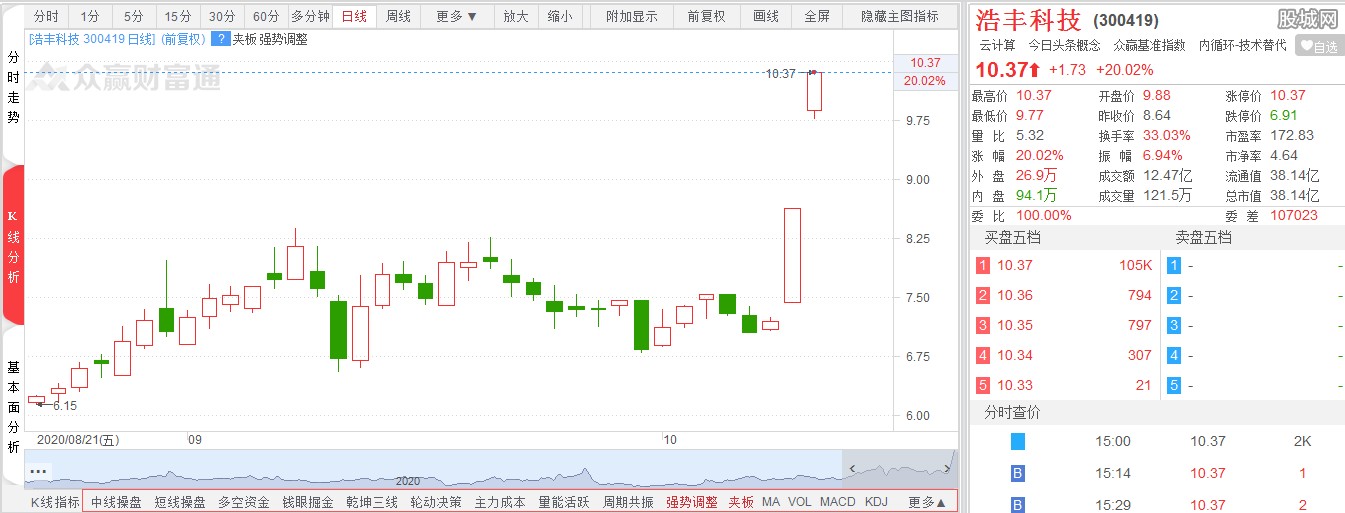Click the B badge in the 15:14 row
This screenshot has height=513, width=1345.
pos(1018,473)
